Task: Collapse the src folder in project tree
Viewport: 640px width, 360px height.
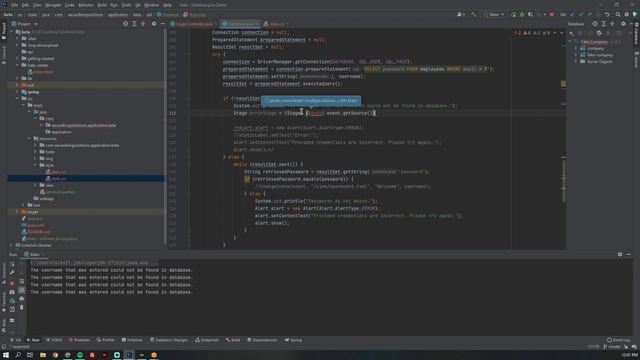Action: tap(18, 98)
